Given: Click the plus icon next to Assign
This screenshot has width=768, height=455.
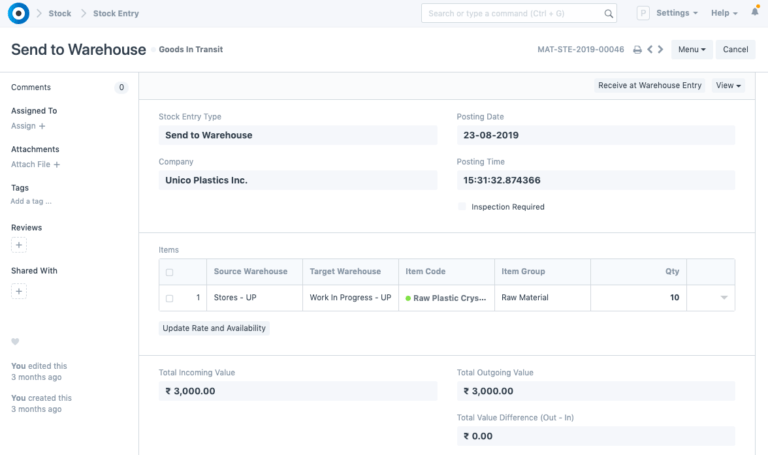Looking at the screenshot, I should (42, 126).
